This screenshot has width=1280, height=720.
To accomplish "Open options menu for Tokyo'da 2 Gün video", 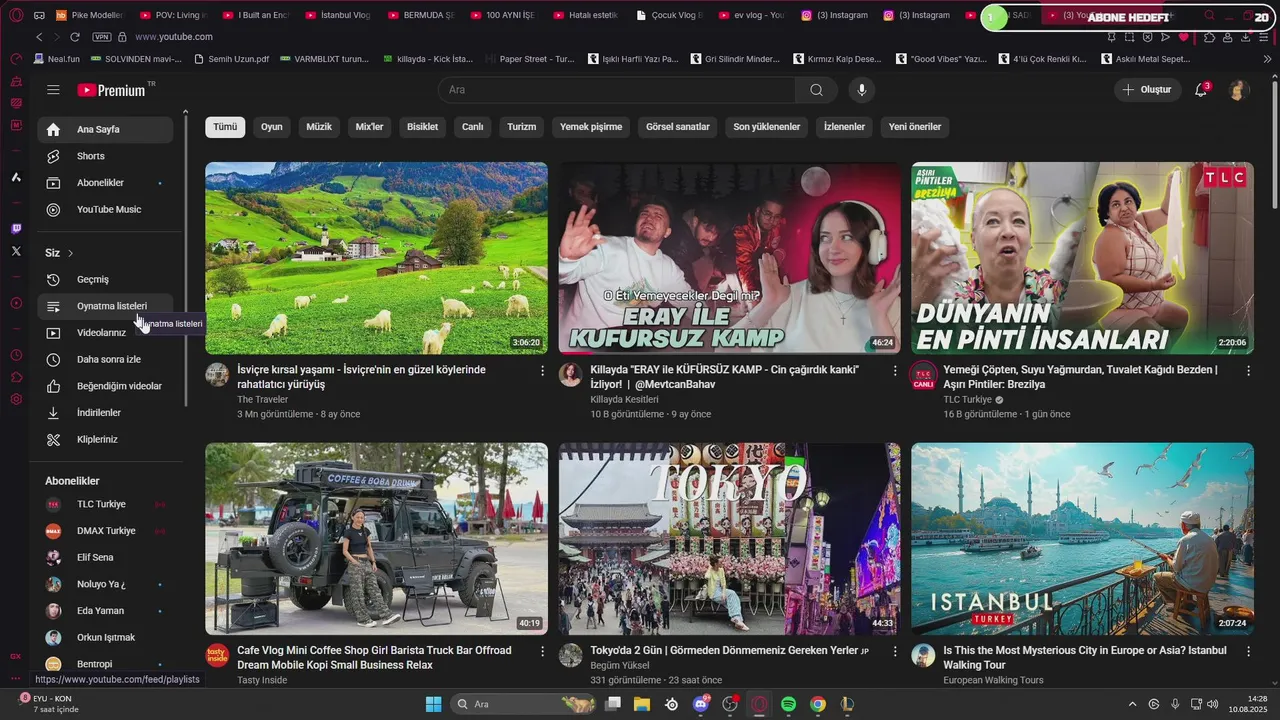I will click(896, 651).
